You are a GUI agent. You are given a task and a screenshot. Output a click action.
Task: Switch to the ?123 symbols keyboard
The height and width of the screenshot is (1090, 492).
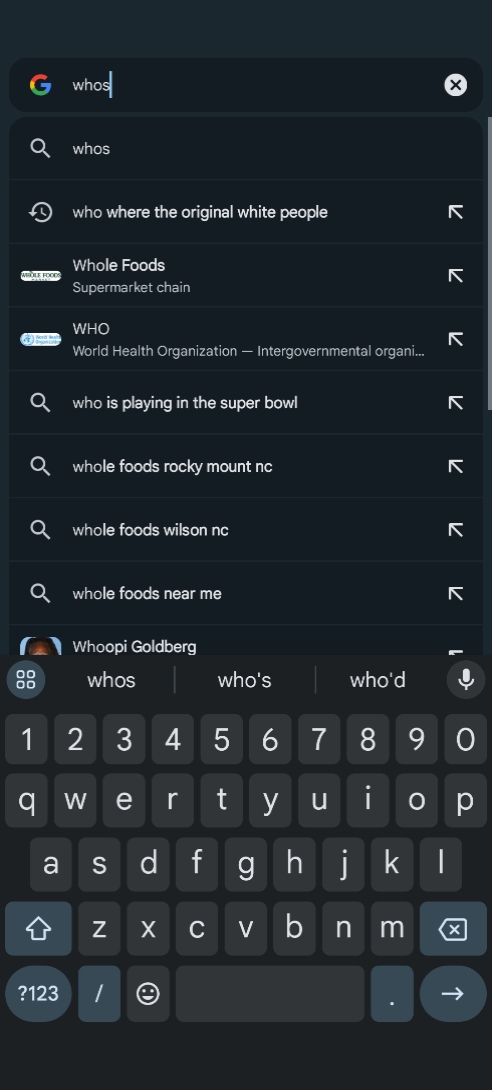(38, 993)
